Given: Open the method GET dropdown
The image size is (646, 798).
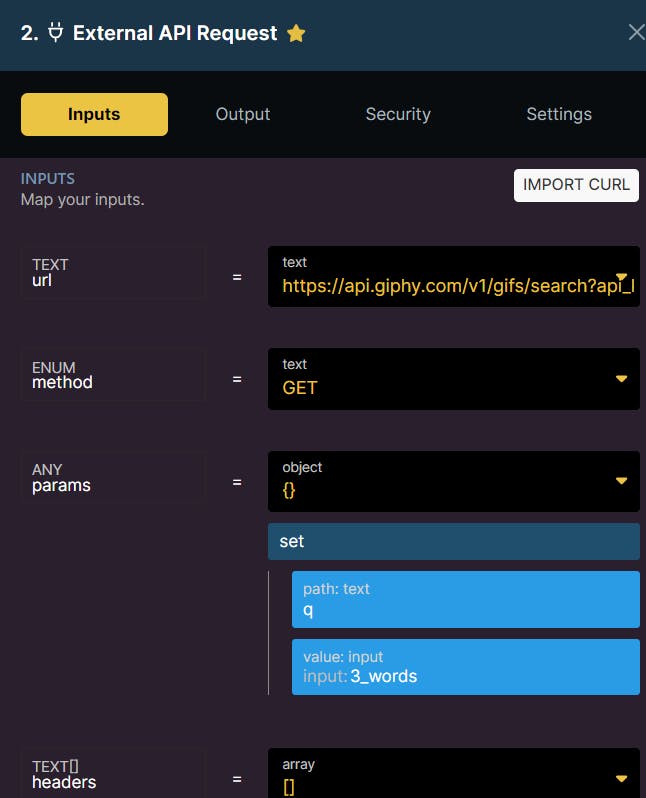Looking at the screenshot, I should tap(621, 379).
